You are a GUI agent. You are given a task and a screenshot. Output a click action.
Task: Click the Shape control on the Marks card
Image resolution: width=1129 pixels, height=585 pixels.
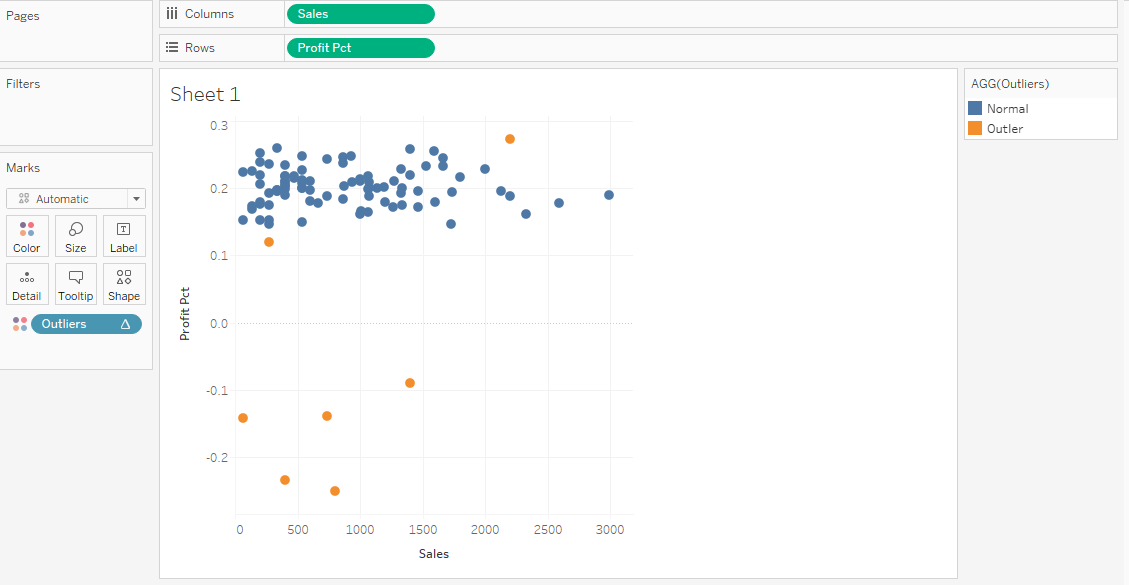[123, 284]
